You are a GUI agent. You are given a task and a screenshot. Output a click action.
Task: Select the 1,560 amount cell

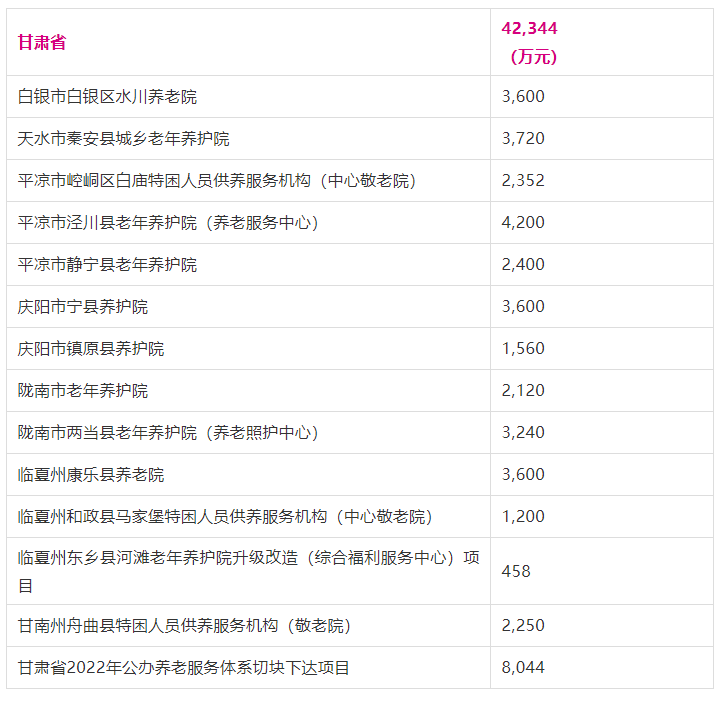pyautogui.click(x=523, y=349)
